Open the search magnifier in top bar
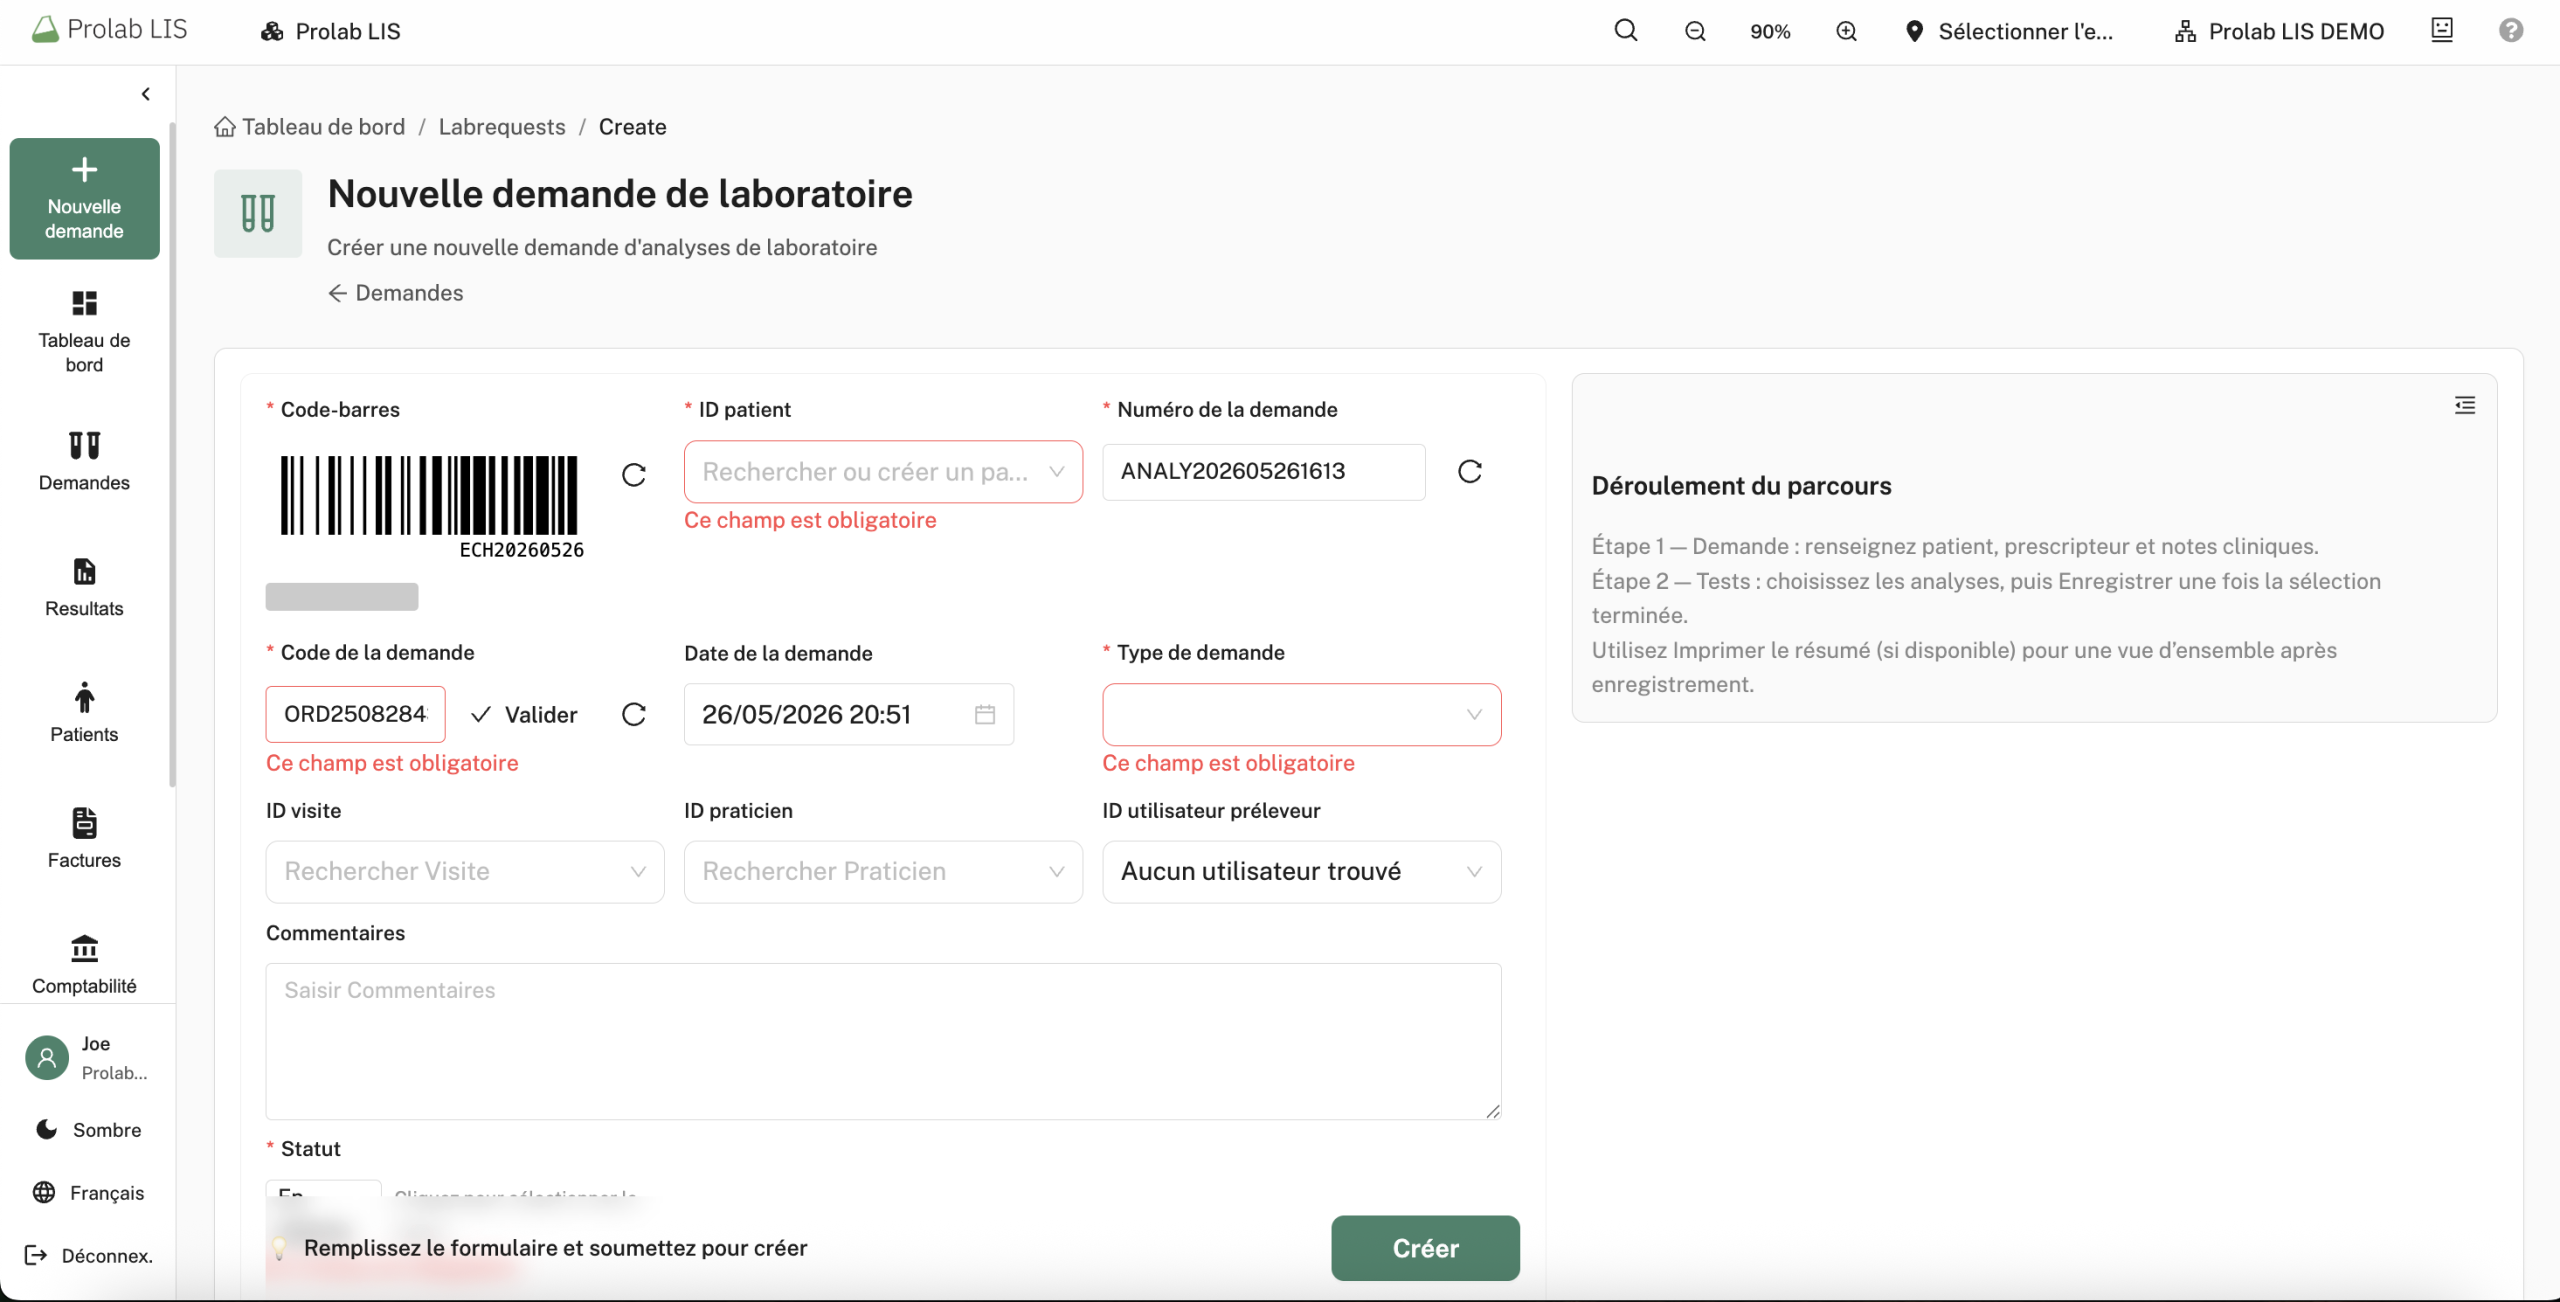The image size is (2560, 1302). (x=1626, y=31)
